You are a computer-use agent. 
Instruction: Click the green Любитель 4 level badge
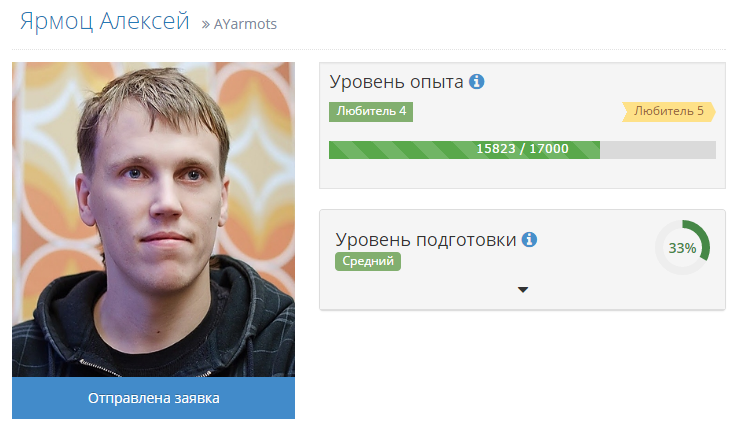[x=371, y=111]
